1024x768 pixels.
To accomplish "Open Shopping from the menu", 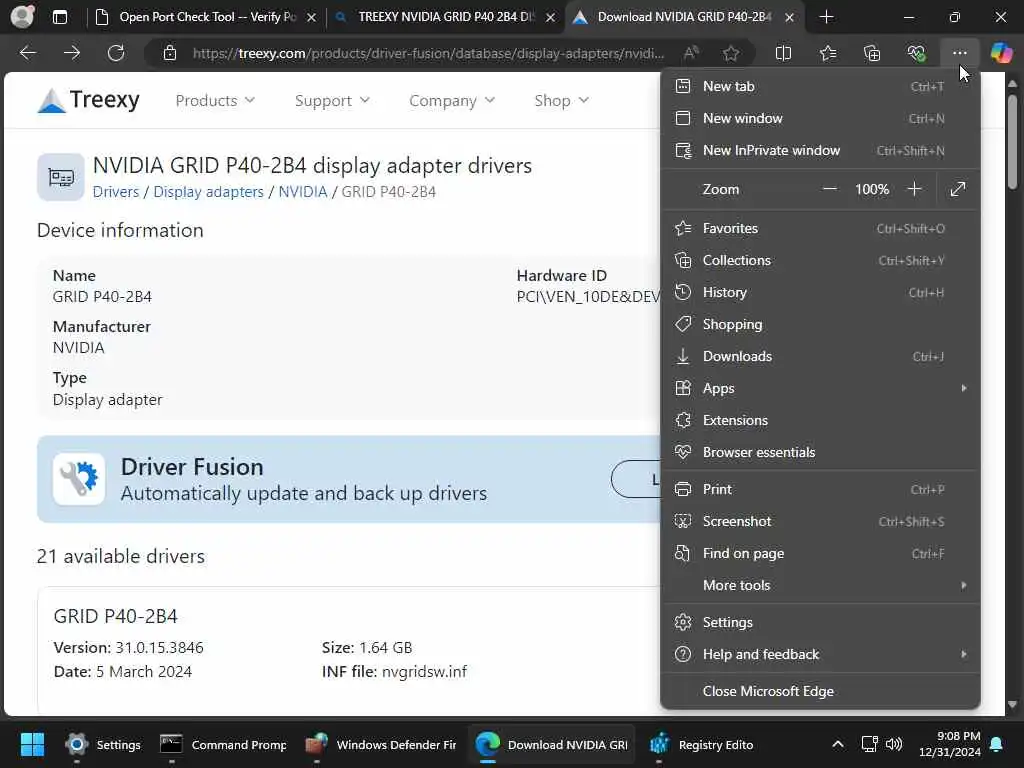I will [820, 325].
